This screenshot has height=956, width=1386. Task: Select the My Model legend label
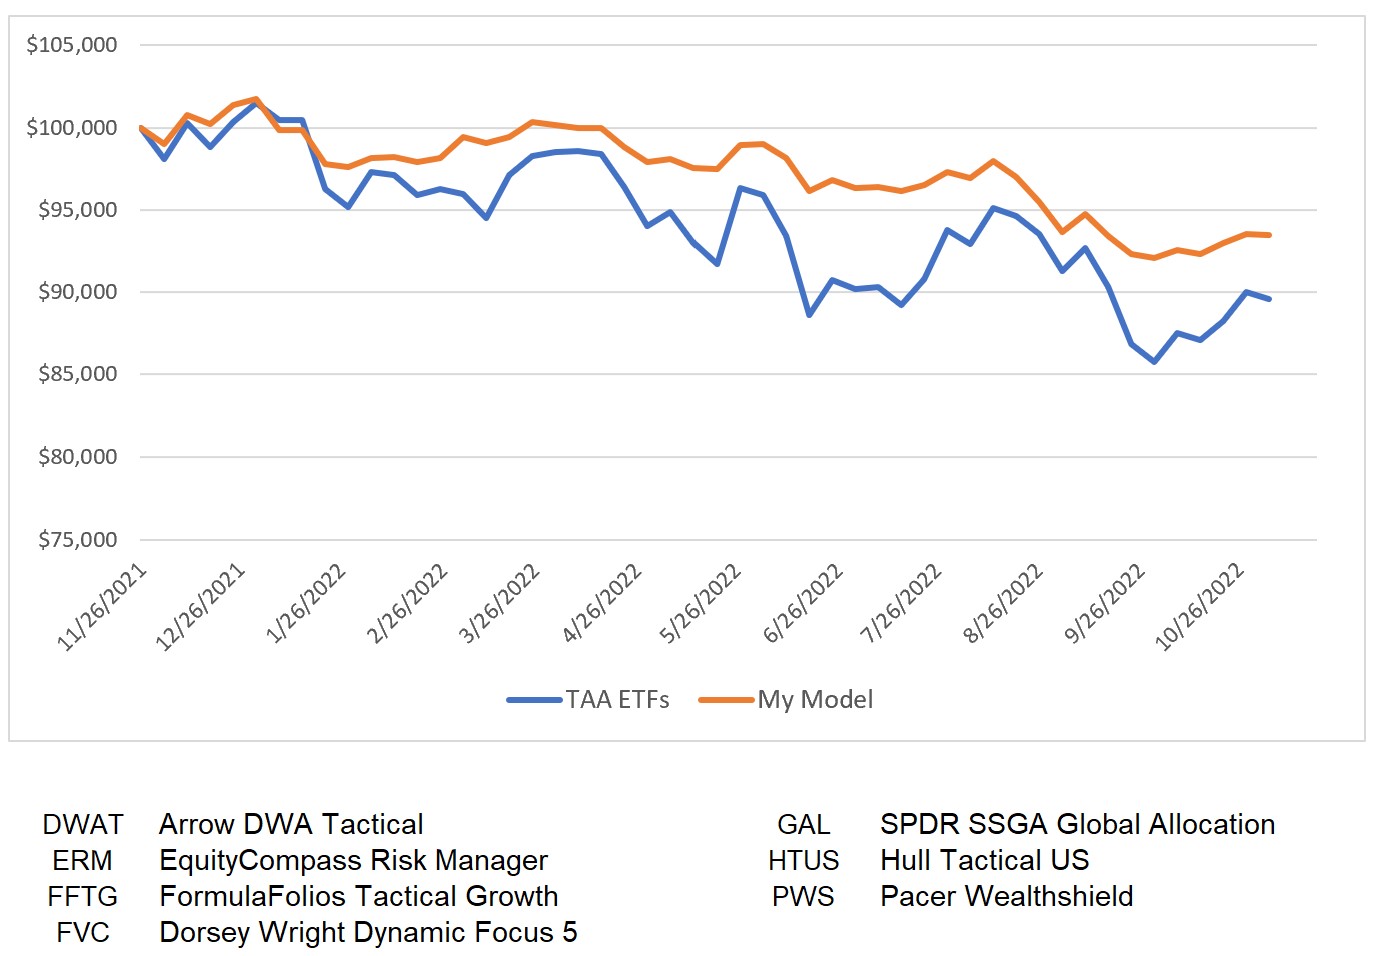[815, 700]
